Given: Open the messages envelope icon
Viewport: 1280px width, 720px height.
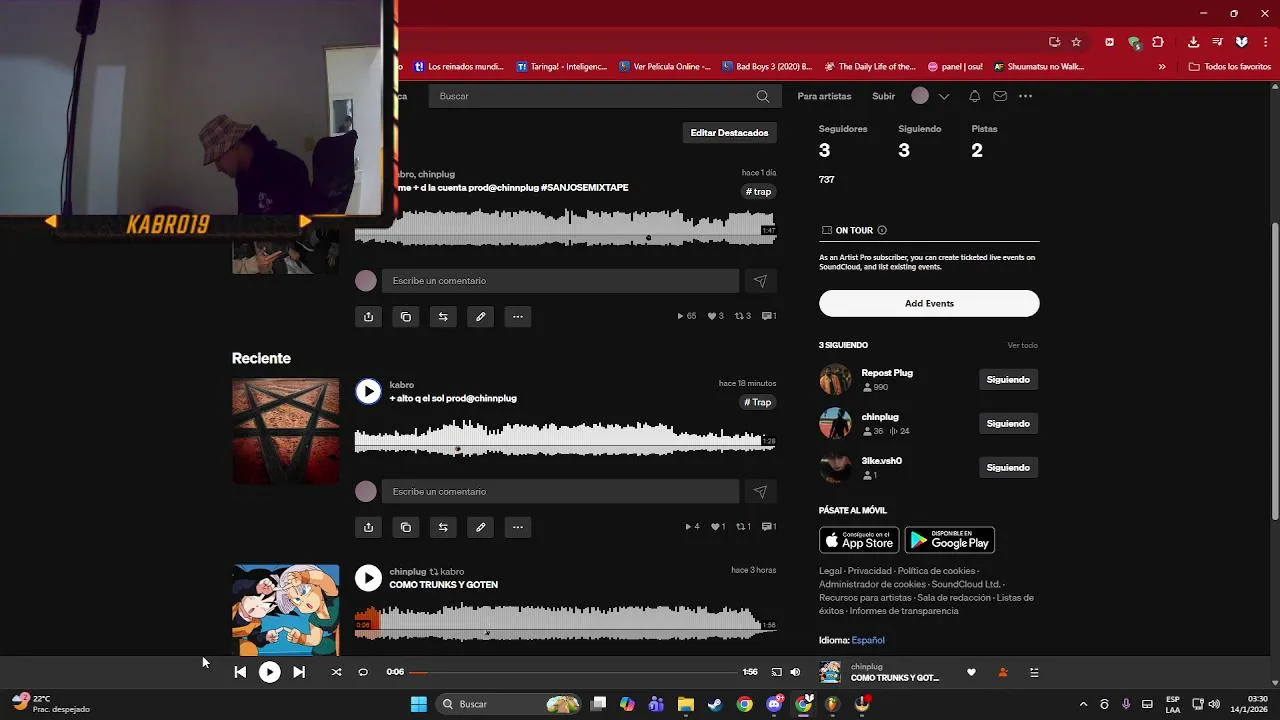Looking at the screenshot, I should 1000,96.
